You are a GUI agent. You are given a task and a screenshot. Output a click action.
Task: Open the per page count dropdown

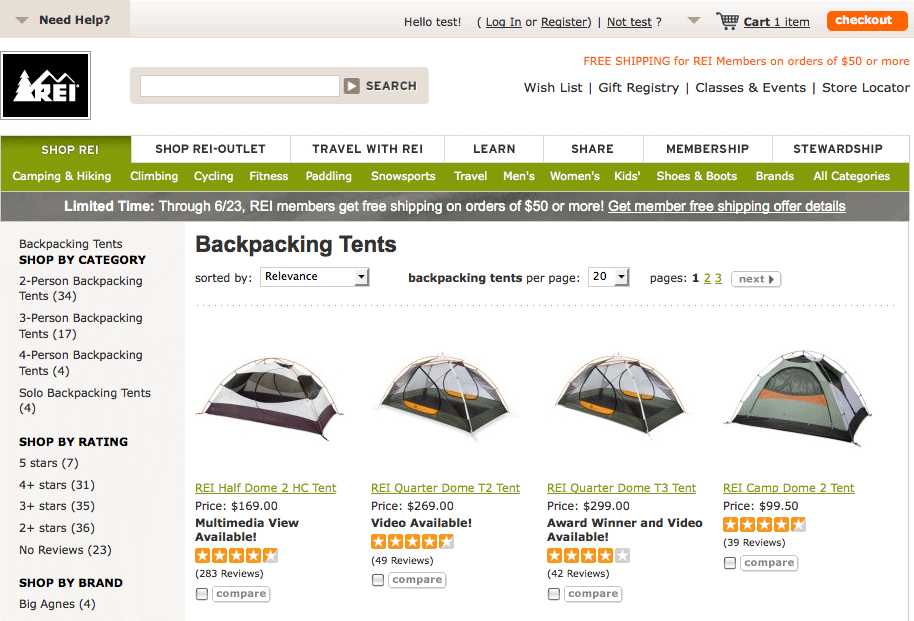coord(609,277)
